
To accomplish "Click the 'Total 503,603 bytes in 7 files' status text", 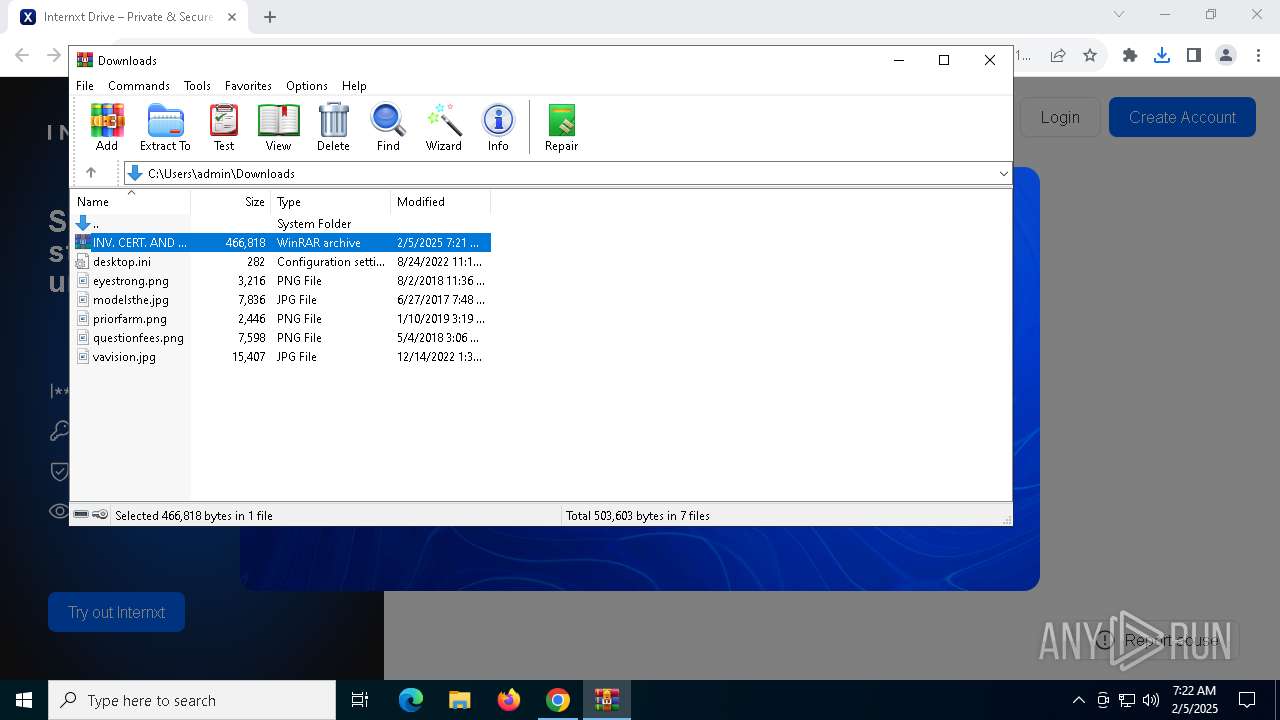I will pyautogui.click(x=638, y=516).
